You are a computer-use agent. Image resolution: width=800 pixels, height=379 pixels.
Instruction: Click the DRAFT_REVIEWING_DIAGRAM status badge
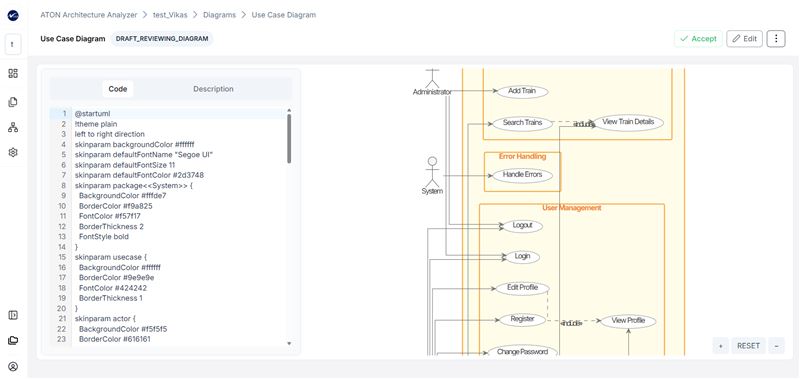(x=162, y=39)
